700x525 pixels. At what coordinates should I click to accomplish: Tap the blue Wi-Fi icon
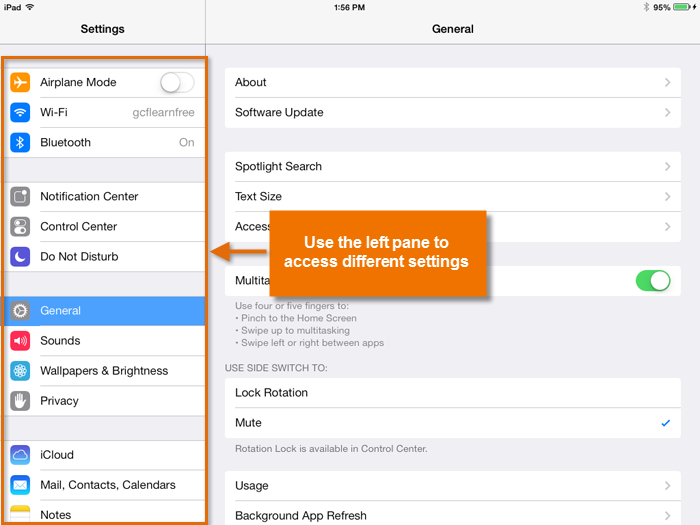[x=20, y=112]
